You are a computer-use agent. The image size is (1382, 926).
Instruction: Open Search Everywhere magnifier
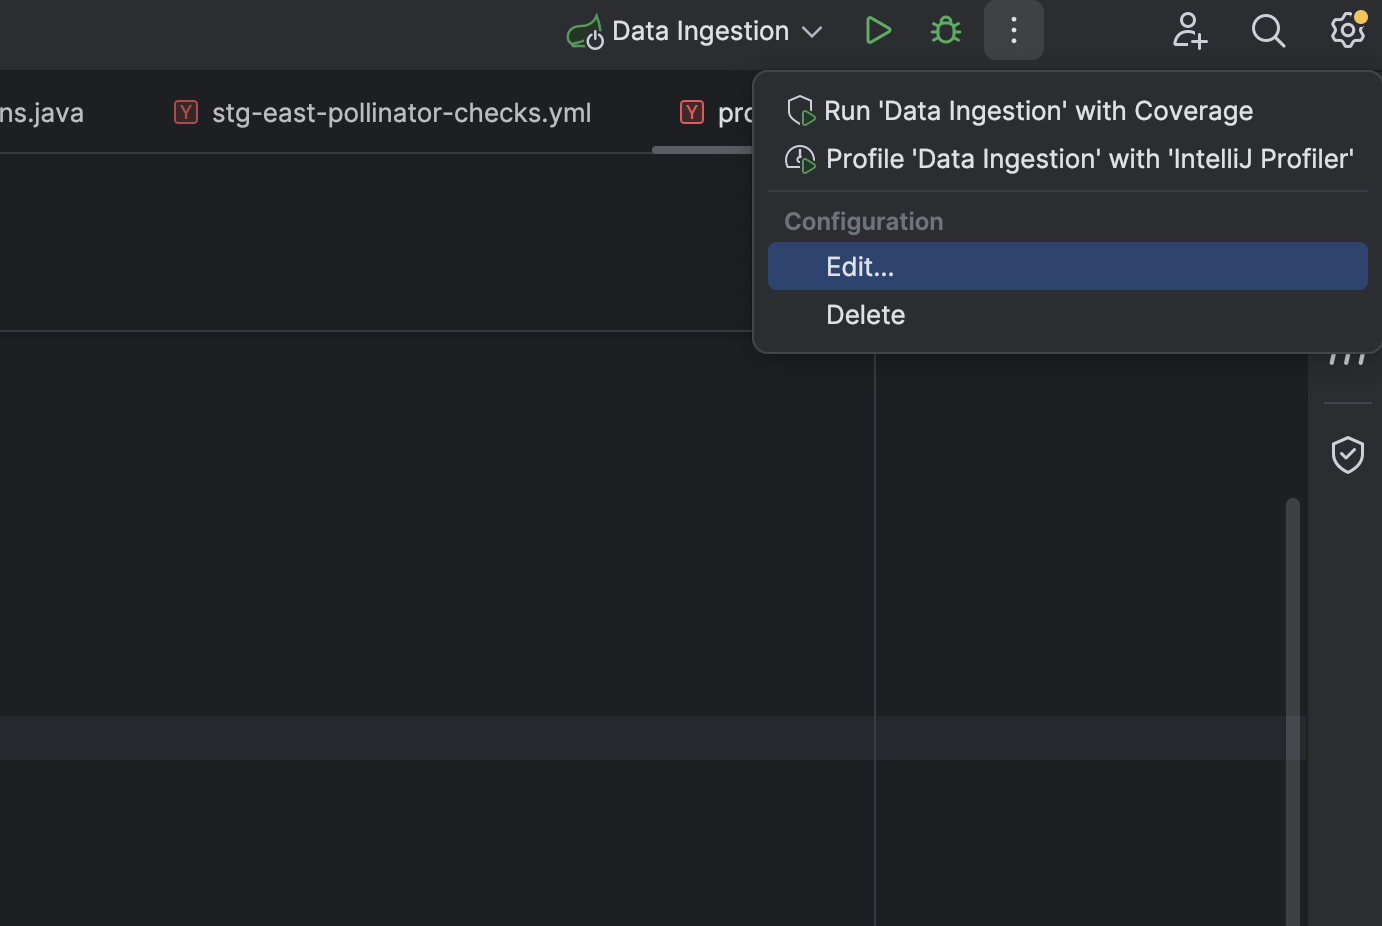tap(1268, 31)
